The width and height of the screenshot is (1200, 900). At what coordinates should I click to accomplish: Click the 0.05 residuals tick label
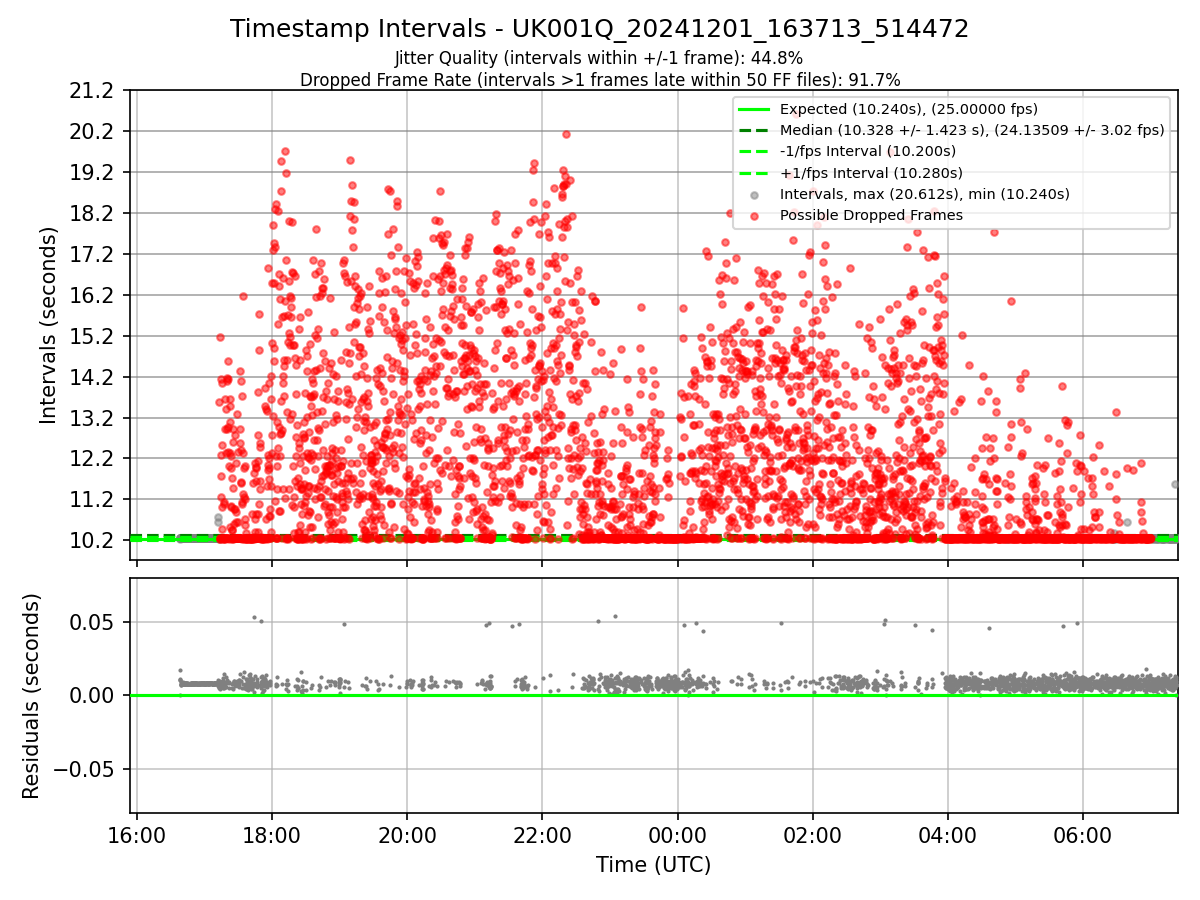tap(94, 622)
